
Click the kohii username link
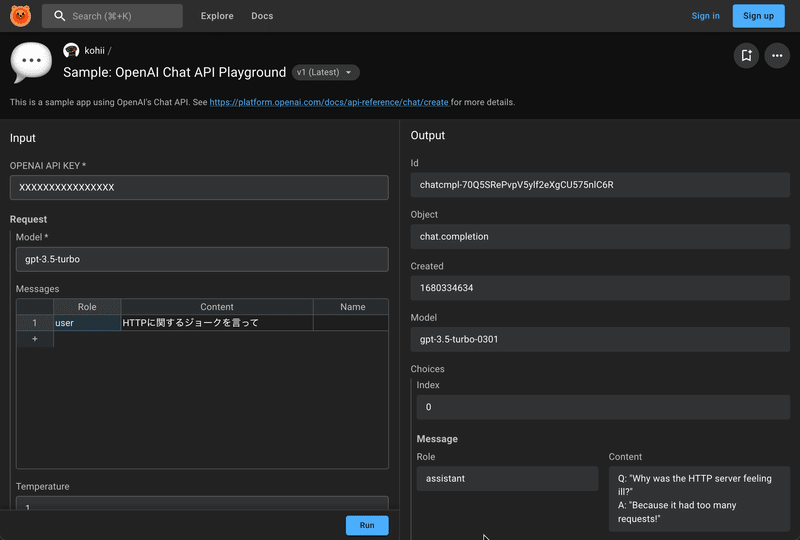(94, 50)
